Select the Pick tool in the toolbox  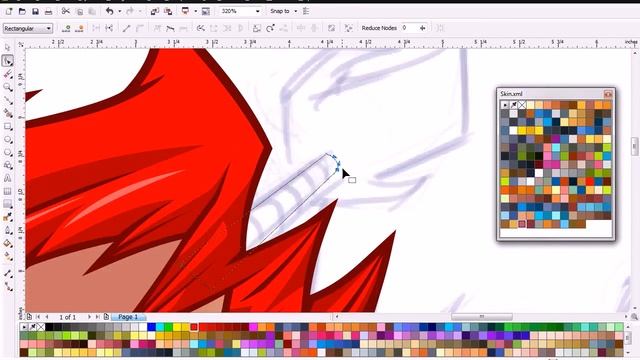[x=7, y=48]
